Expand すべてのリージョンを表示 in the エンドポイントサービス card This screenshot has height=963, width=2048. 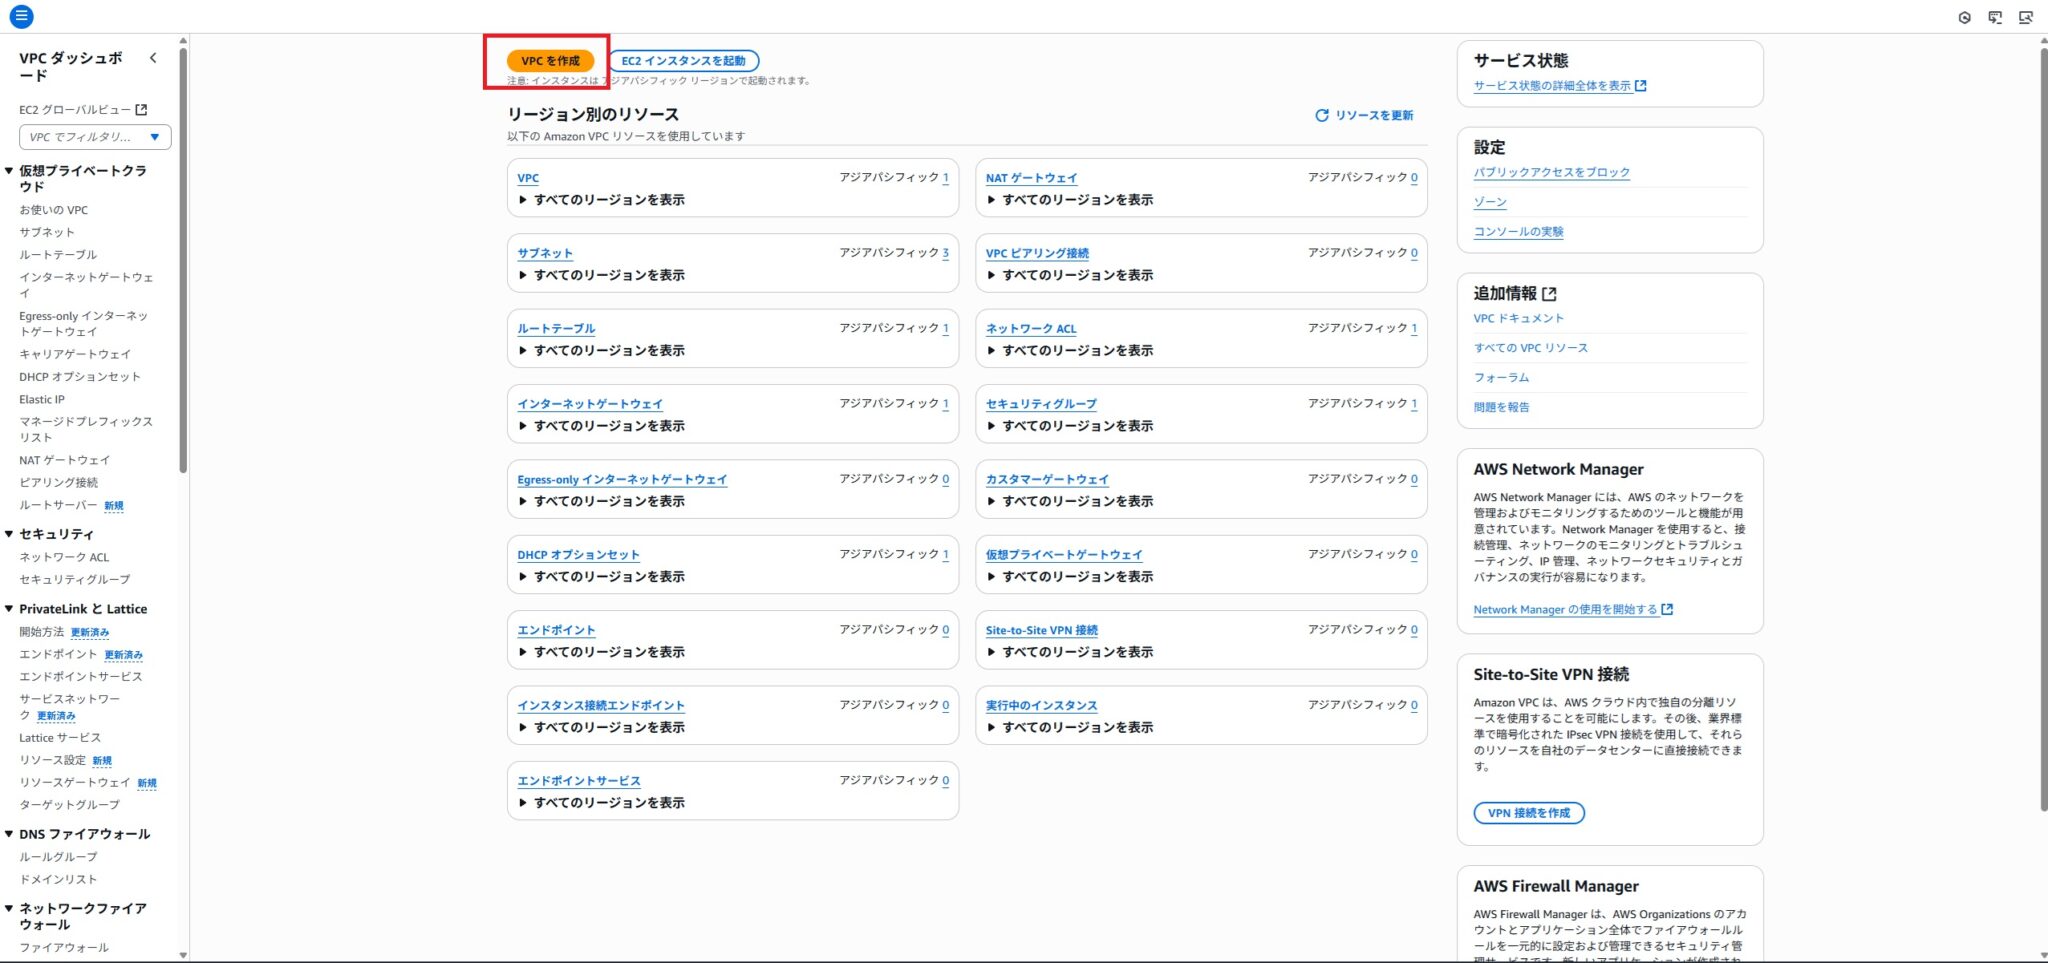[602, 803]
